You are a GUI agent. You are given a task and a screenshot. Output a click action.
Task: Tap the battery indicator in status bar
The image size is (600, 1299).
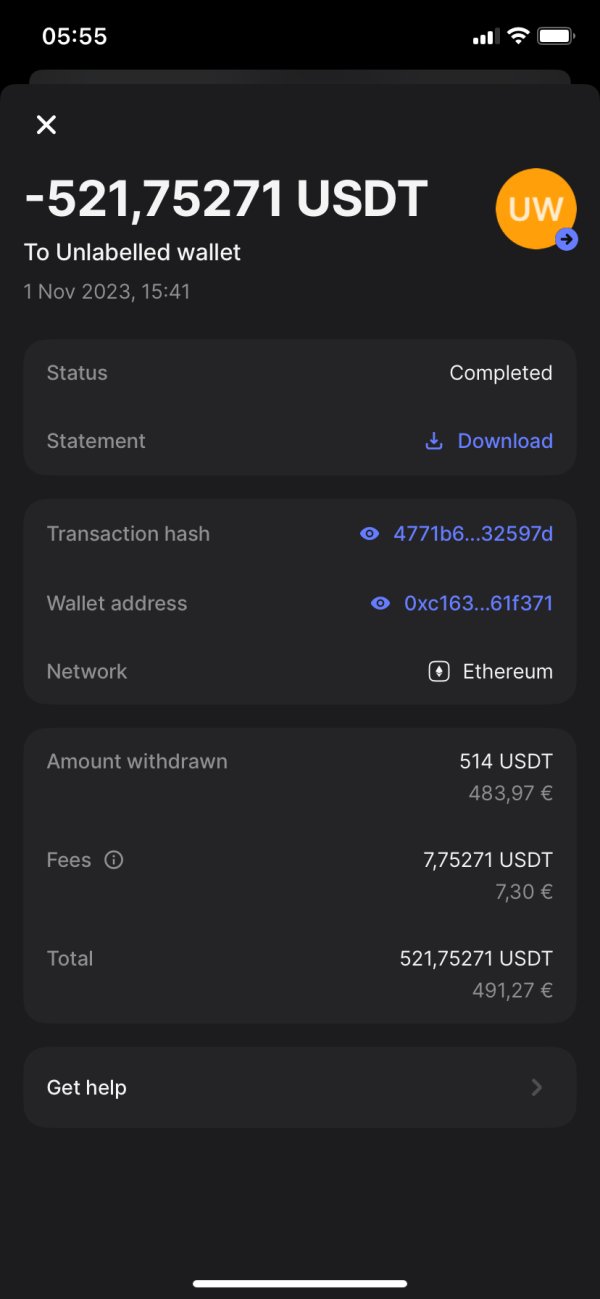coord(555,37)
